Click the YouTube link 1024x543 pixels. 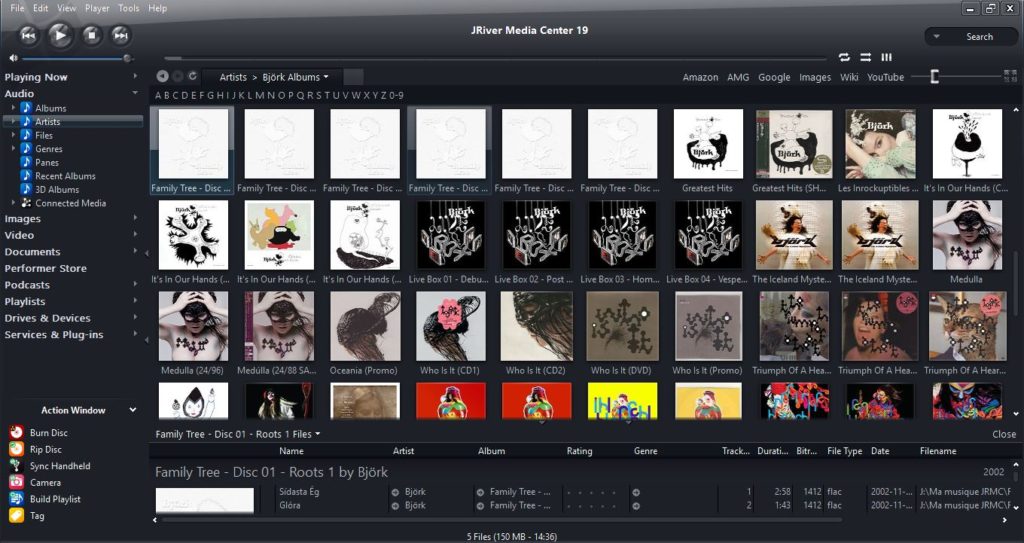click(886, 77)
